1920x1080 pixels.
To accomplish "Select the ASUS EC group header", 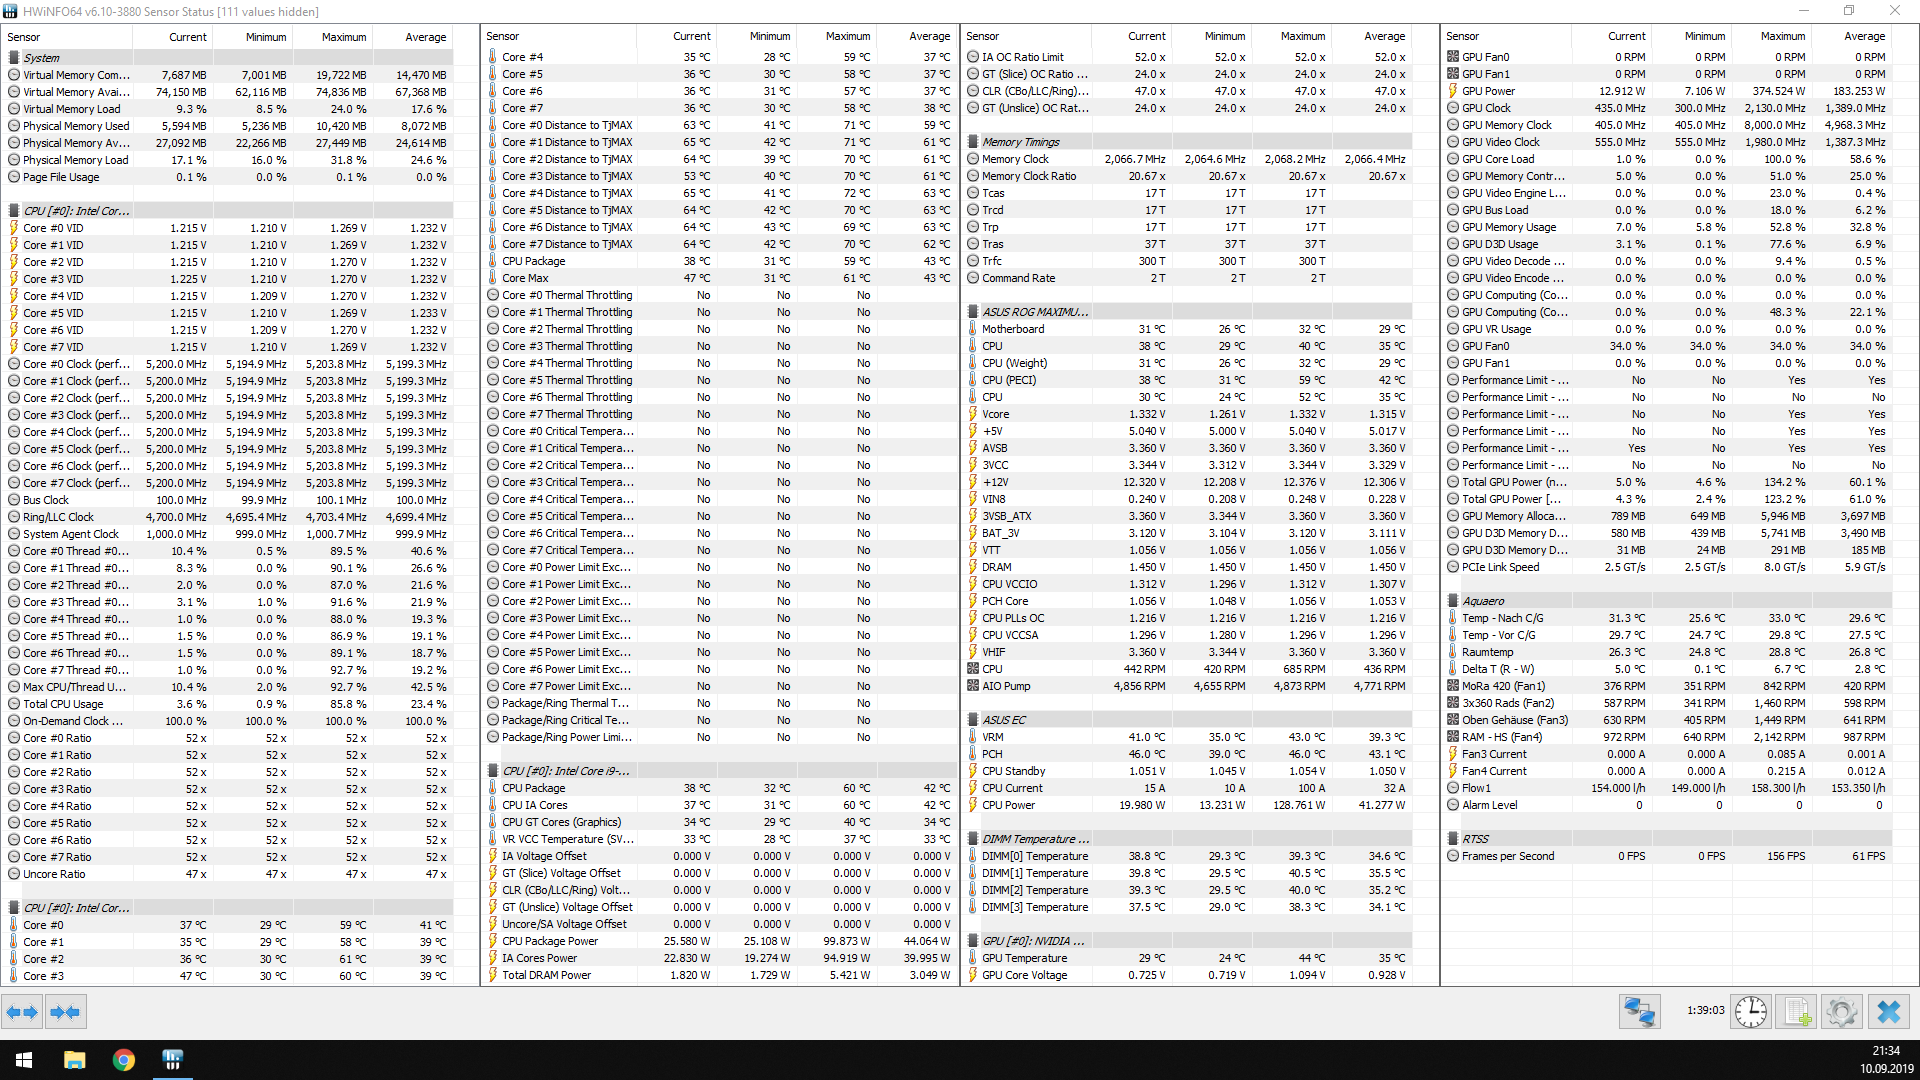I will click(1003, 720).
